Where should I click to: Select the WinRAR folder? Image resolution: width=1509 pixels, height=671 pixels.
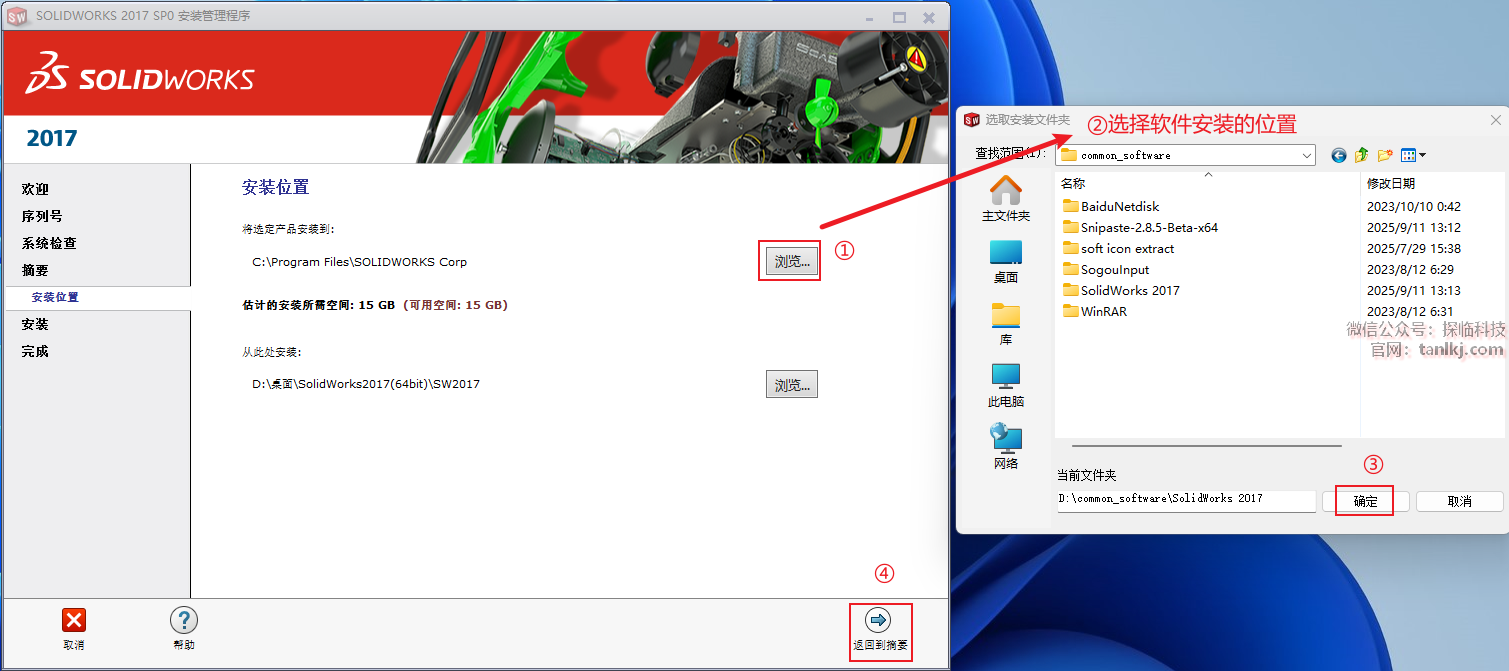[1095, 311]
